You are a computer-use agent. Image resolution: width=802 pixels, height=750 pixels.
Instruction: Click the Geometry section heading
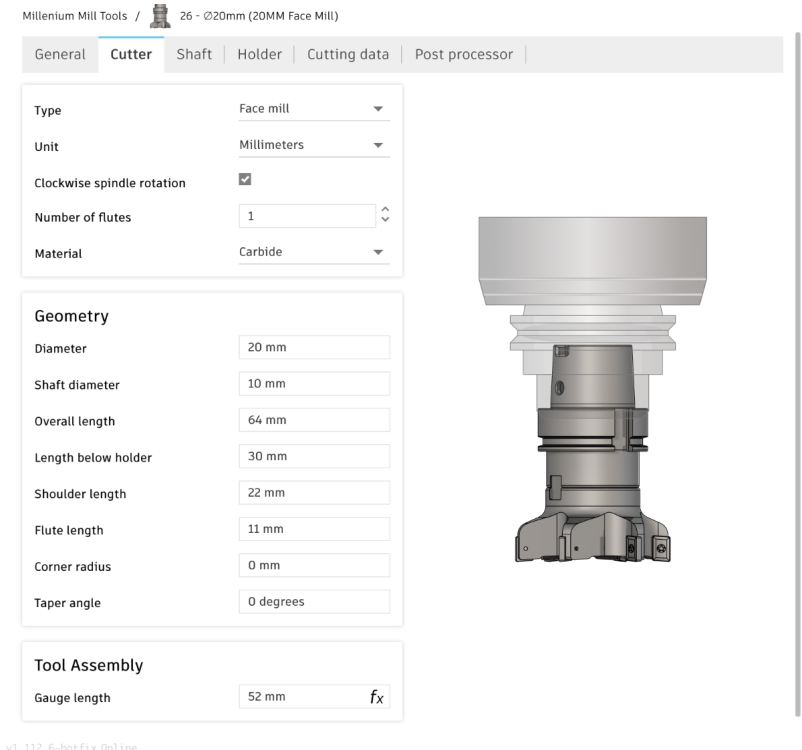click(x=72, y=316)
